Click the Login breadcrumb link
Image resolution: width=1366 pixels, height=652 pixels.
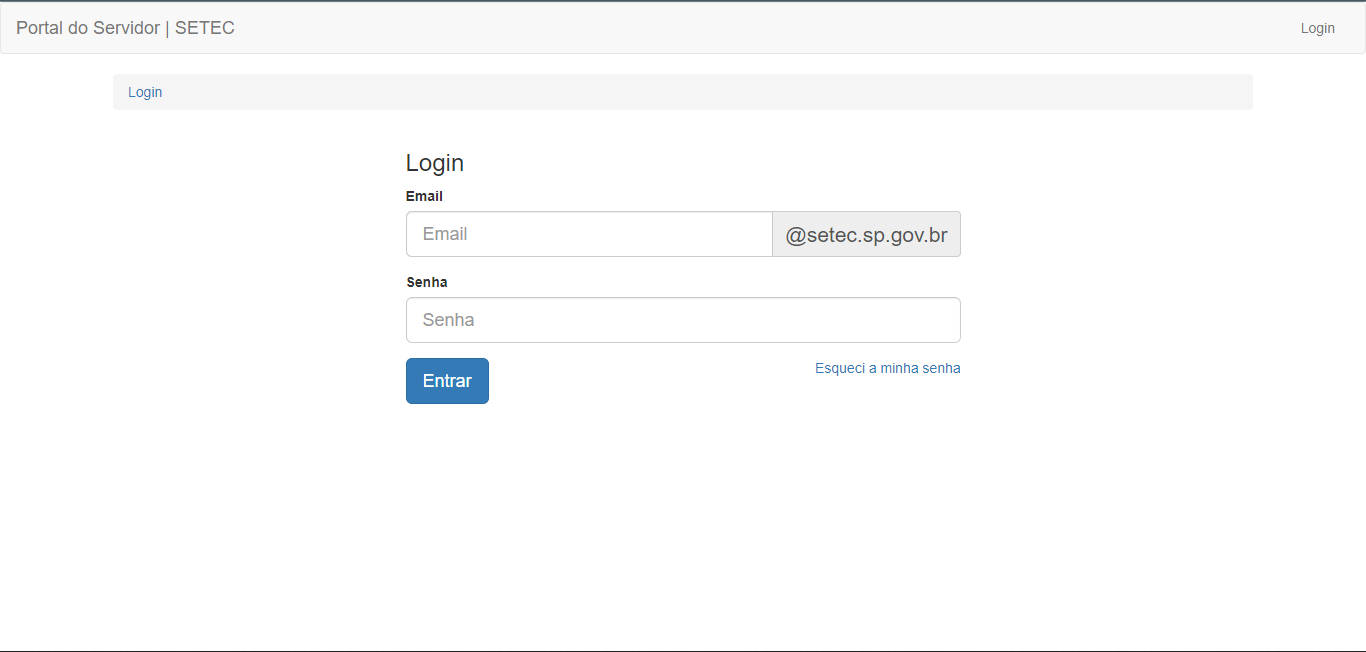click(x=145, y=92)
